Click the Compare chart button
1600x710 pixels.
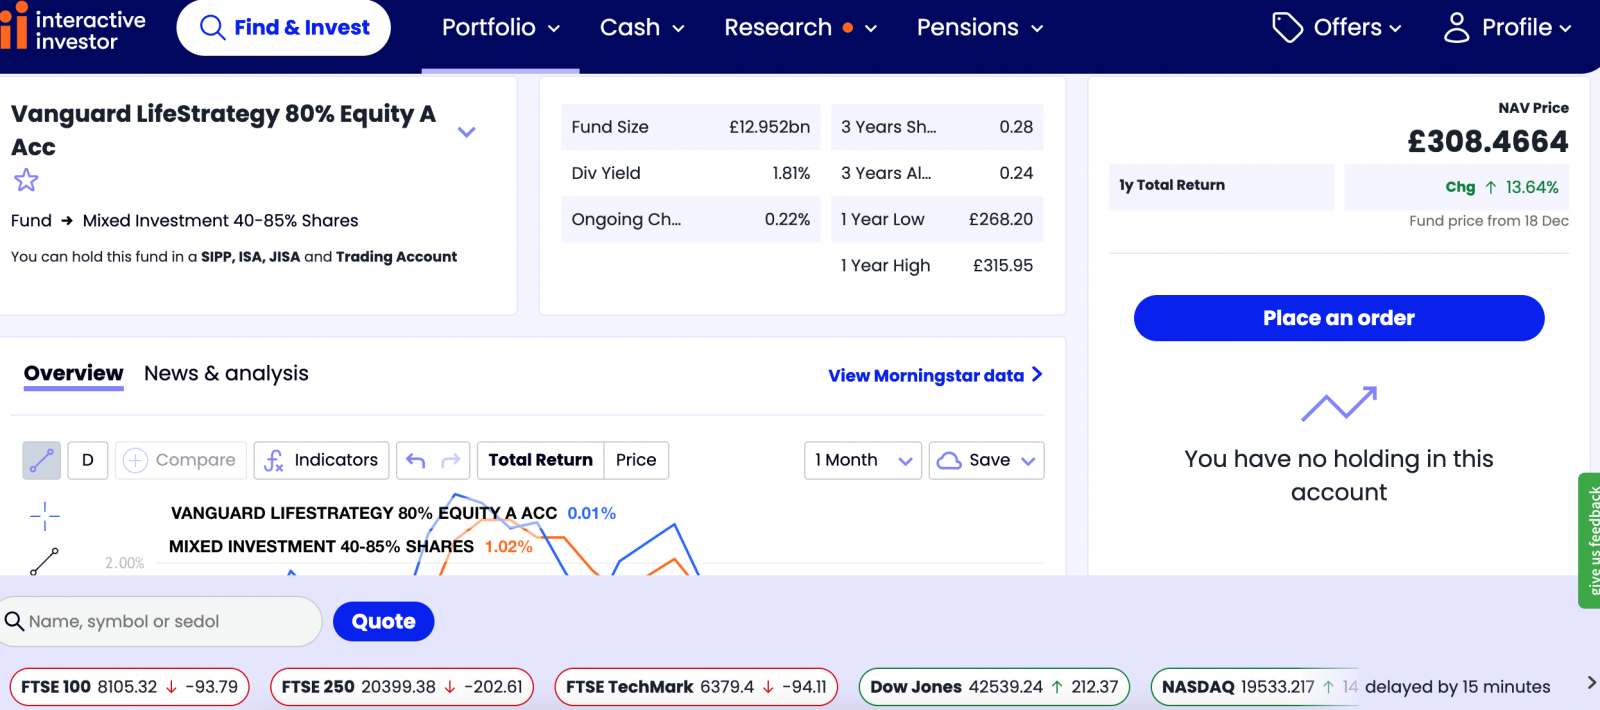tap(181, 461)
